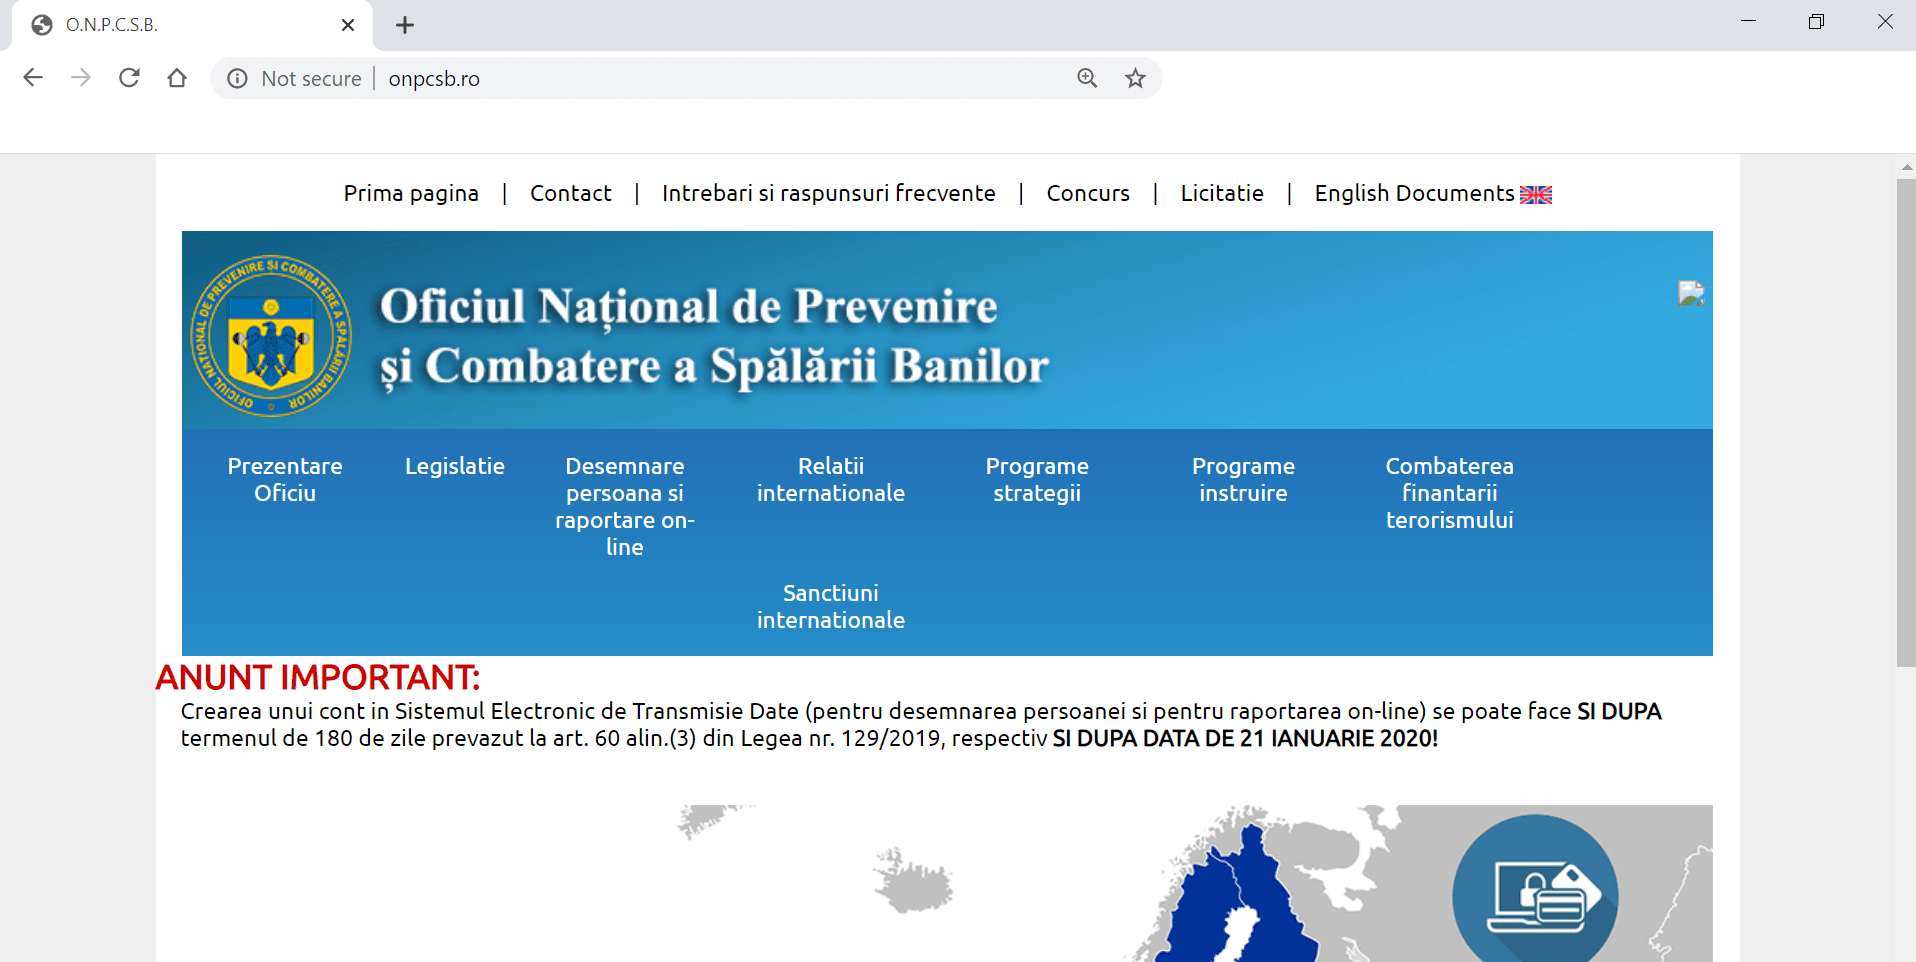
Task: View site info next to Not secure
Action: 237,79
